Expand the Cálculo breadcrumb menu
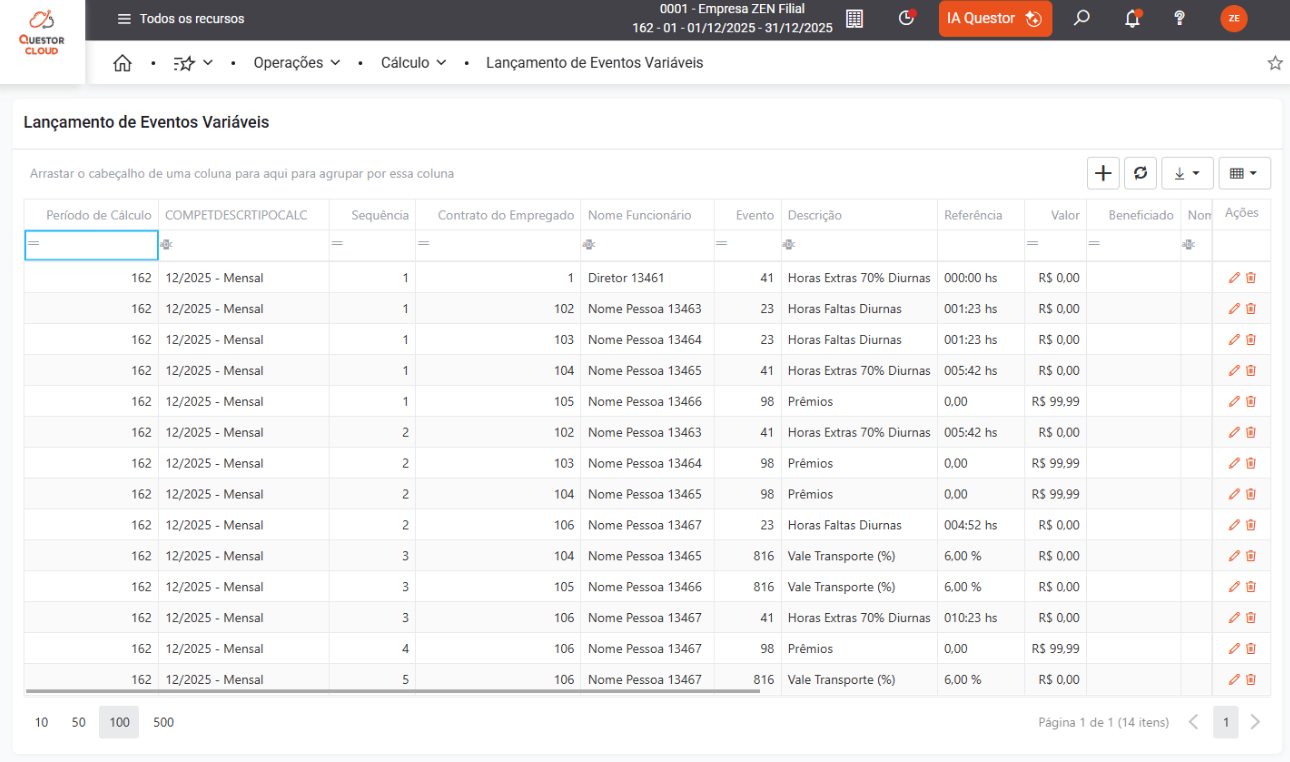The image size is (1290, 762). (413, 63)
